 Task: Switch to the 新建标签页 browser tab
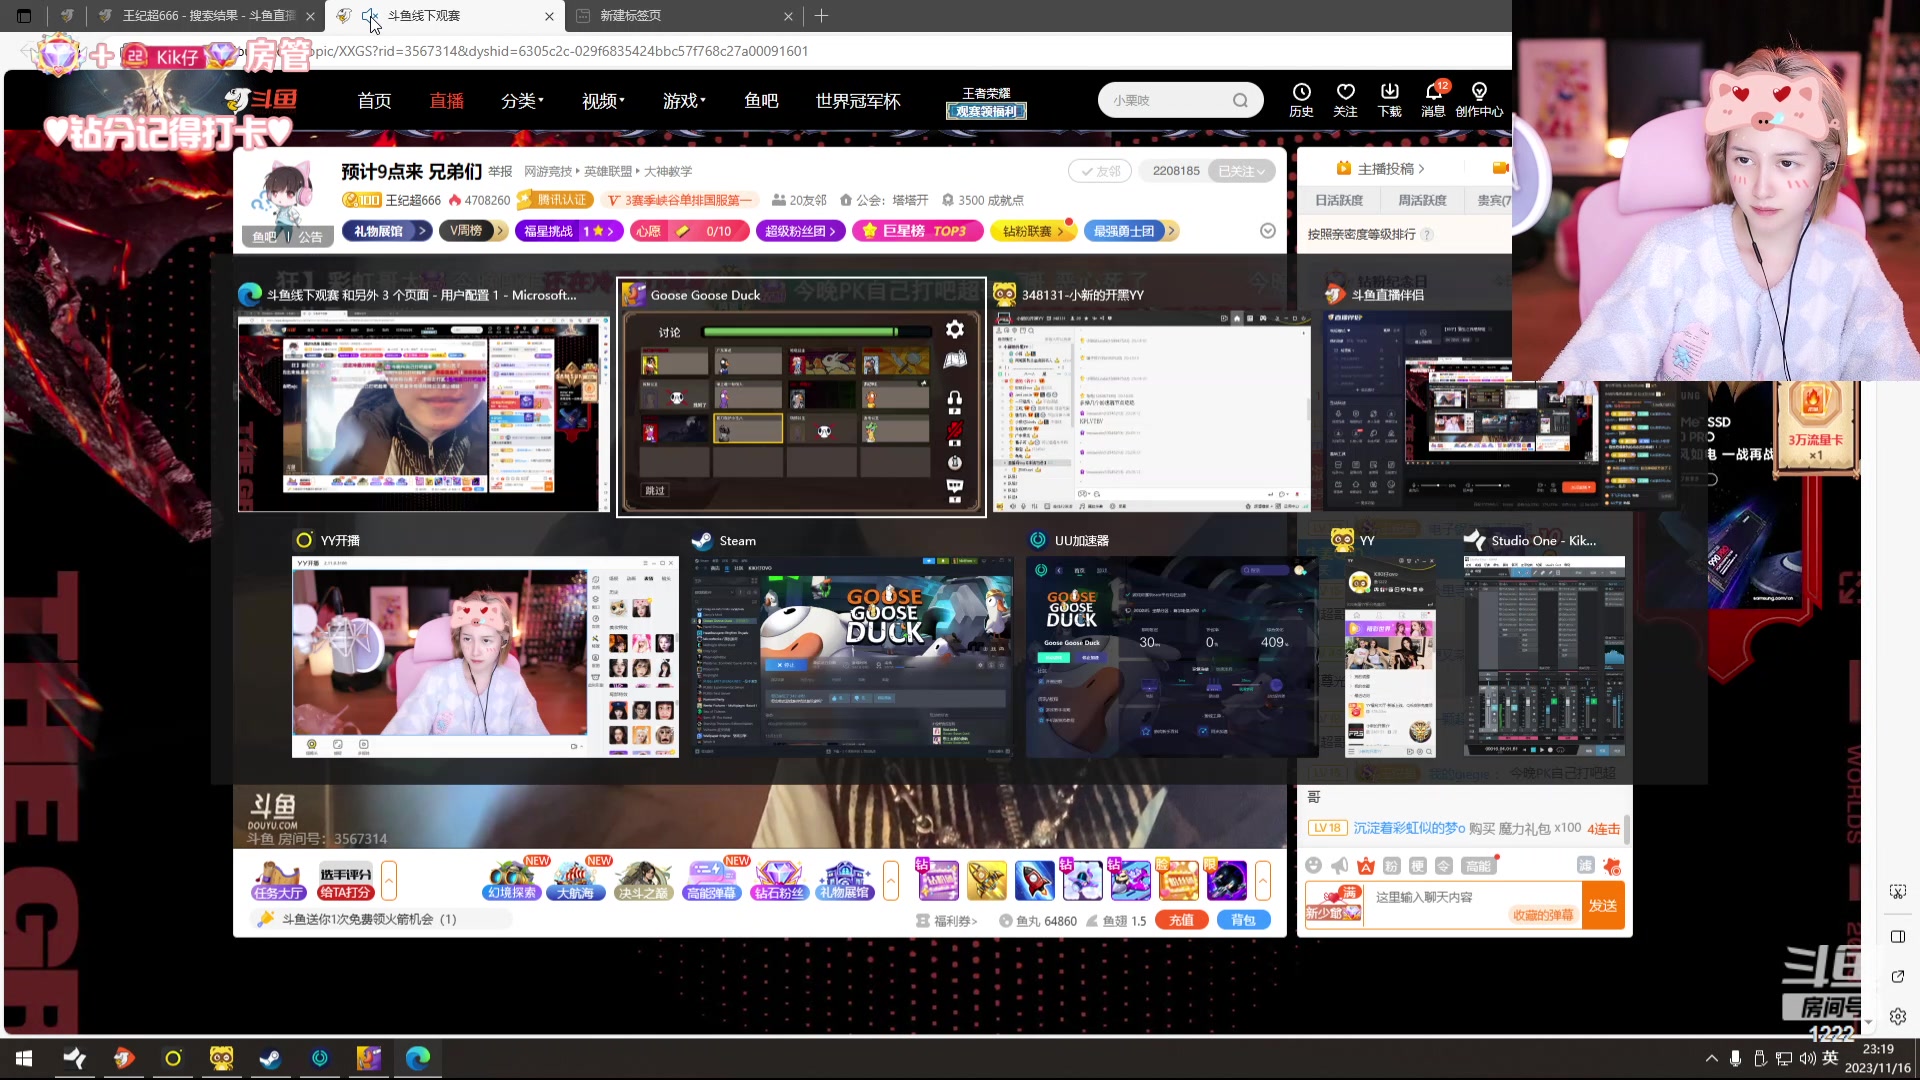pyautogui.click(x=683, y=16)
